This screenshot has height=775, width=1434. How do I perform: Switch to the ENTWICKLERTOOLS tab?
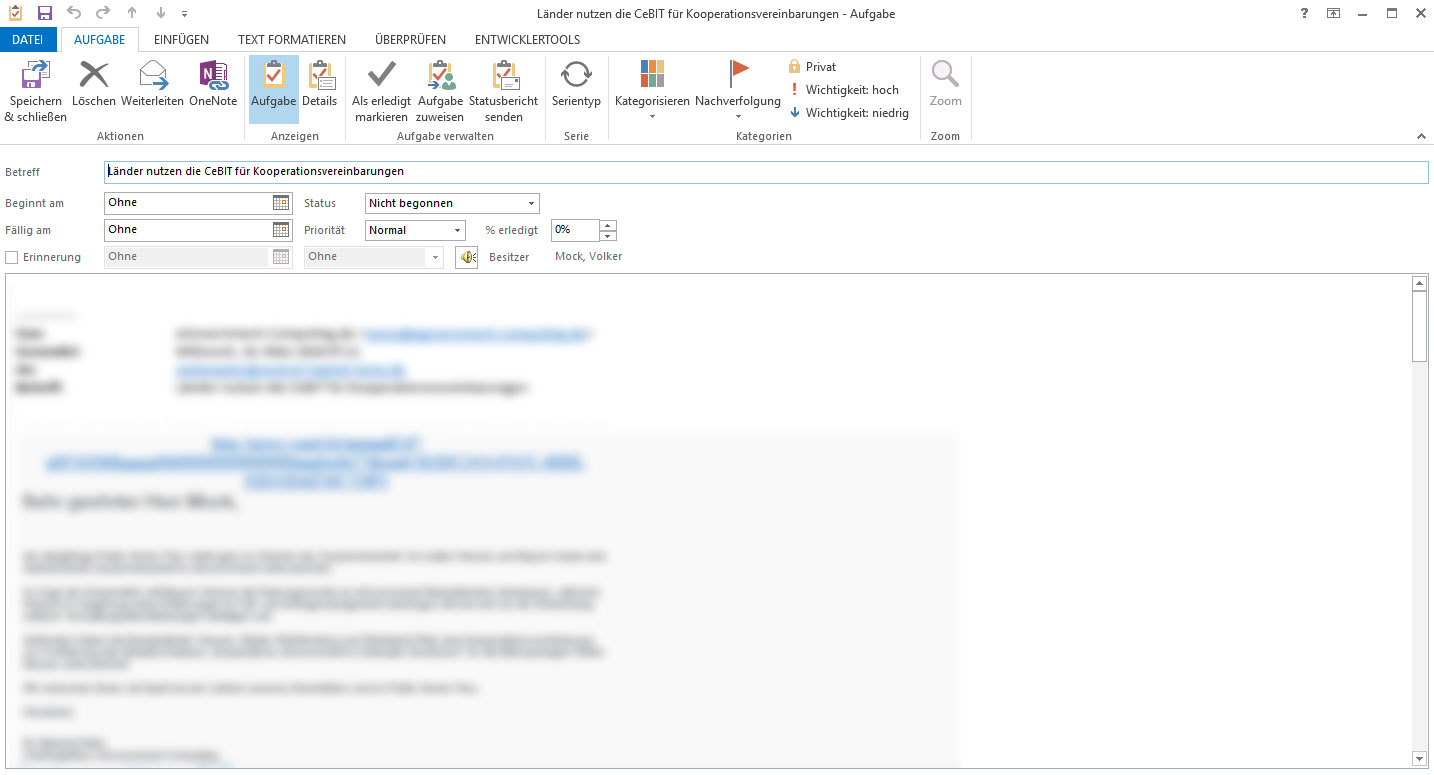click(527, 39)
